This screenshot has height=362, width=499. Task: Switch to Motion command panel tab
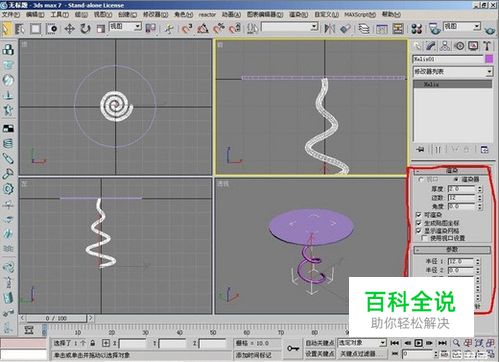coord(459,46)
